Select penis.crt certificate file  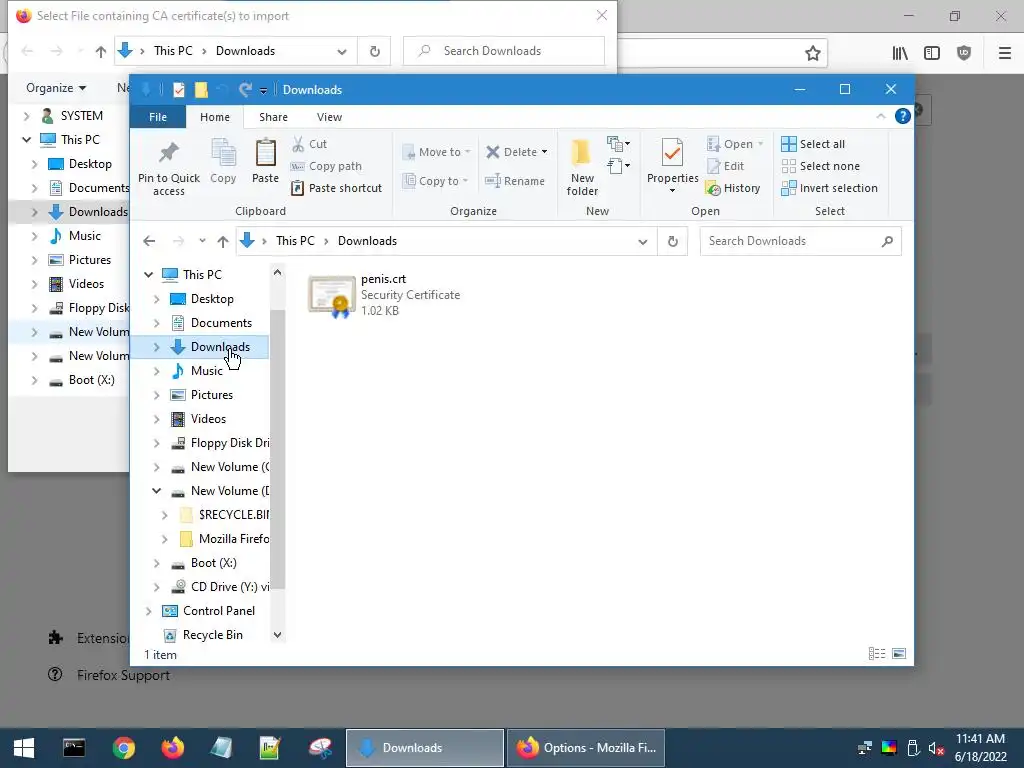[385, 295]
